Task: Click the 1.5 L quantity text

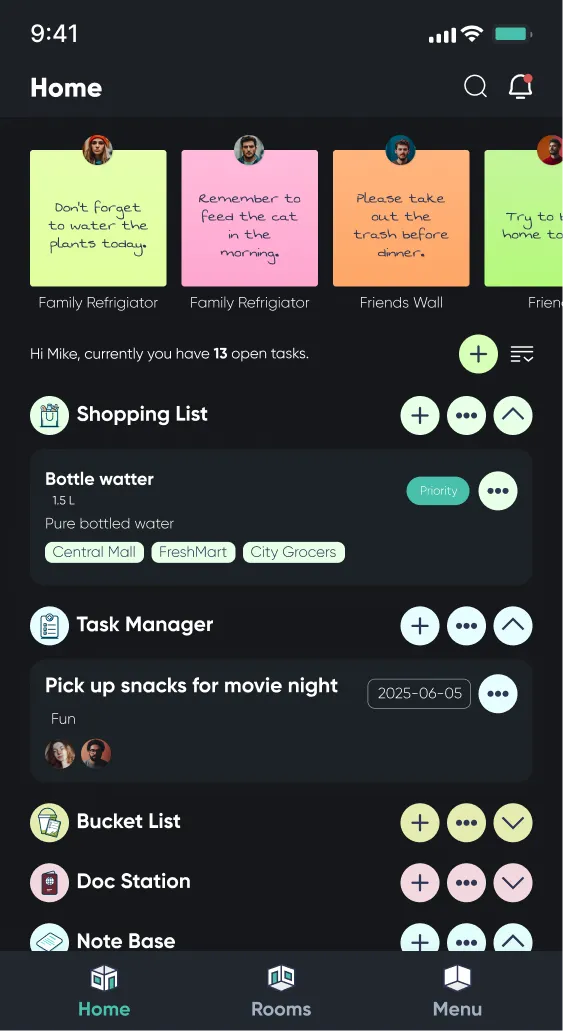Action: tap(63, 501)
